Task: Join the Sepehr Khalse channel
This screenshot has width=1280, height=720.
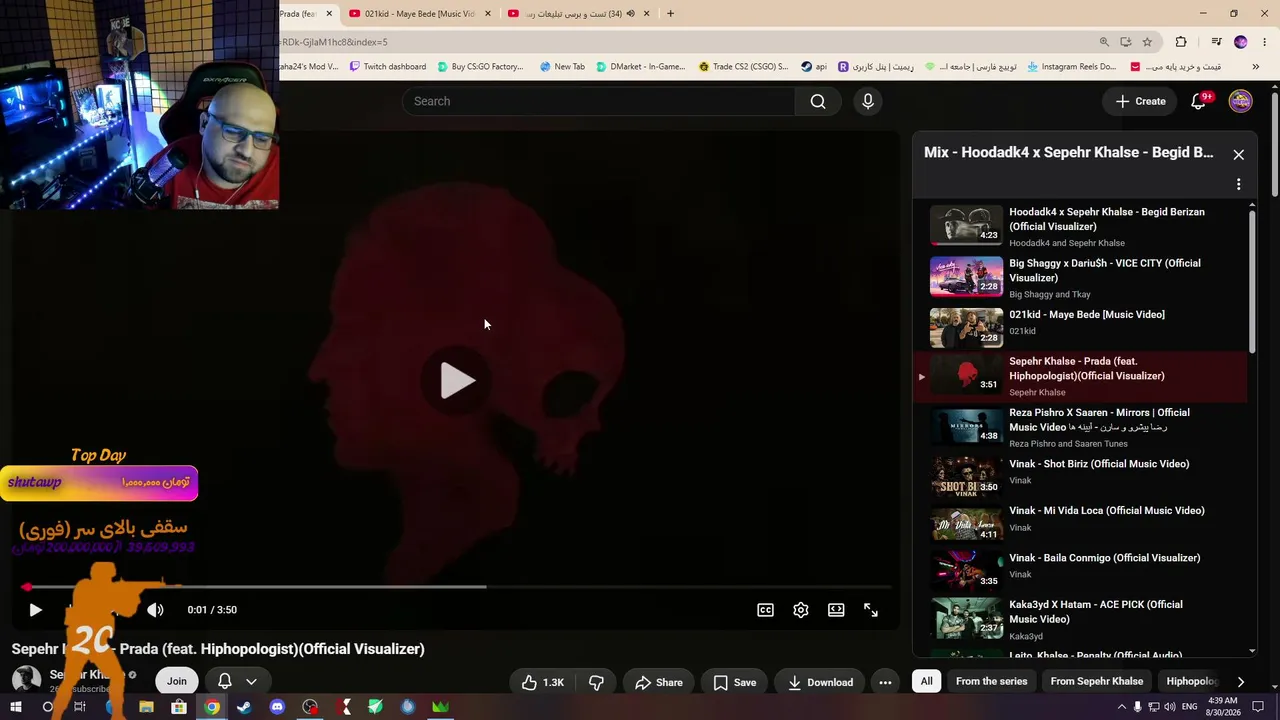Action: pyautogui.click(x=176, y=681)
